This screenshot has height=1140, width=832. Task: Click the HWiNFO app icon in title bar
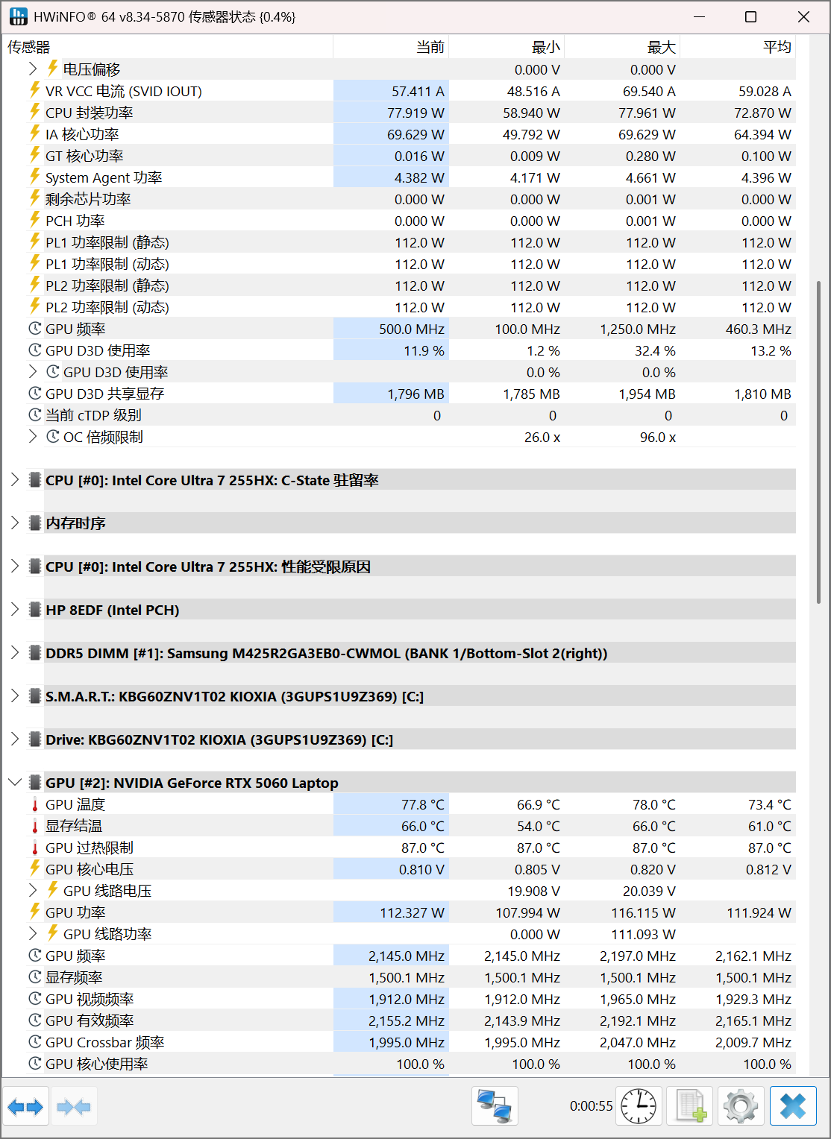[17, 16]
